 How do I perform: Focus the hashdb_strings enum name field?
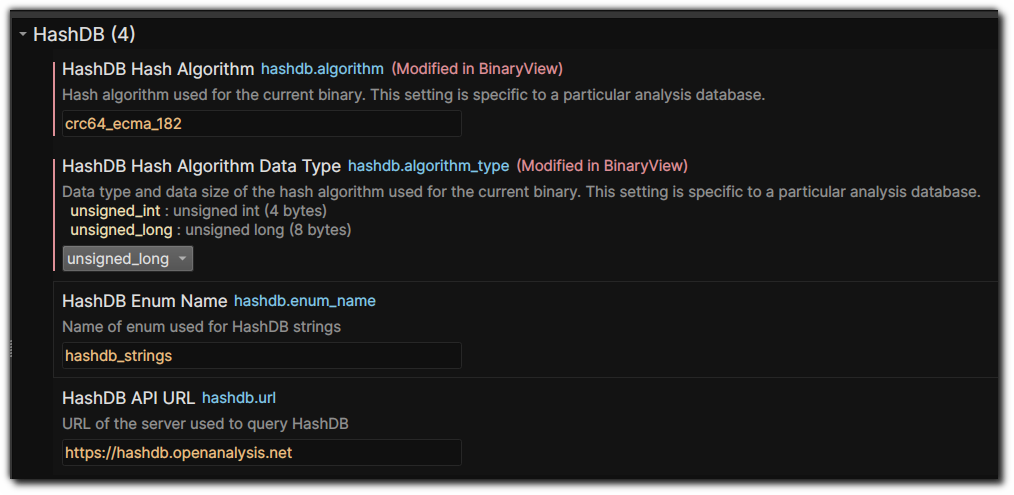tap(261, 355)
